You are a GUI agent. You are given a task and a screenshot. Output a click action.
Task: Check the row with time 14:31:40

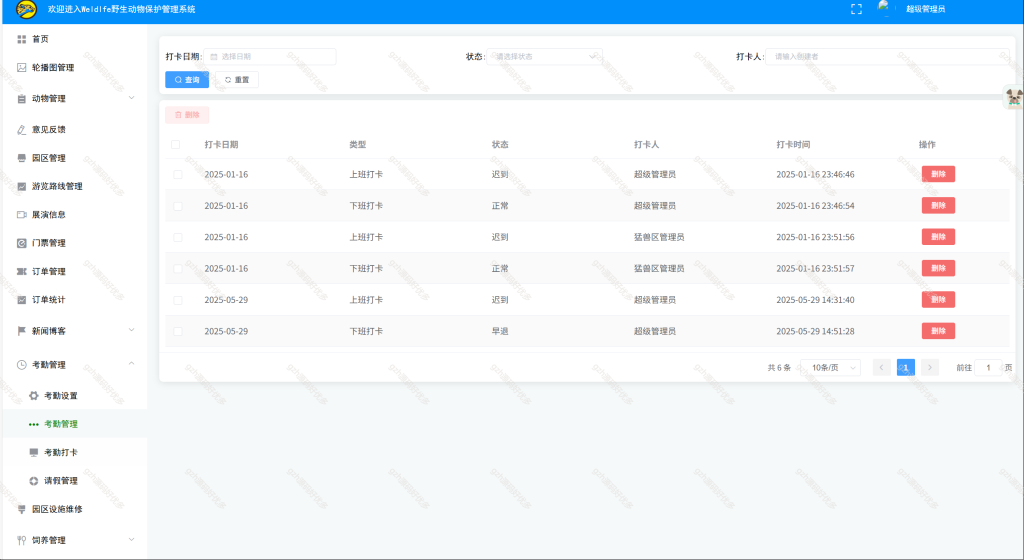pos(178,300)
